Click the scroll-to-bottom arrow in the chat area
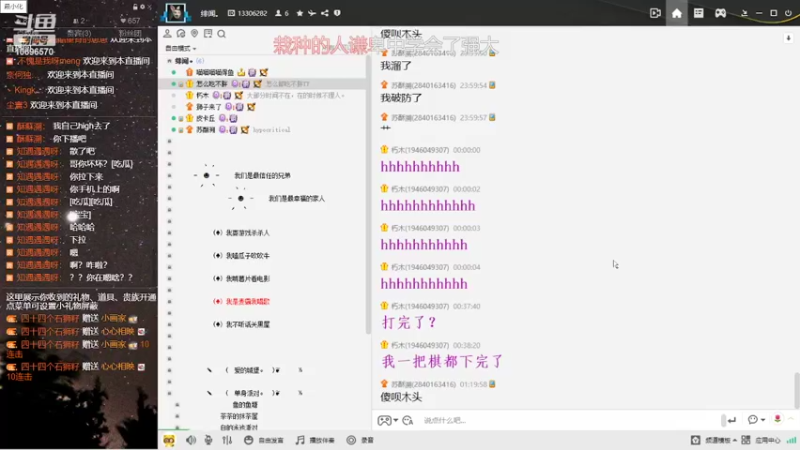Viewport: 800px width, 450px height. (788, 38)
